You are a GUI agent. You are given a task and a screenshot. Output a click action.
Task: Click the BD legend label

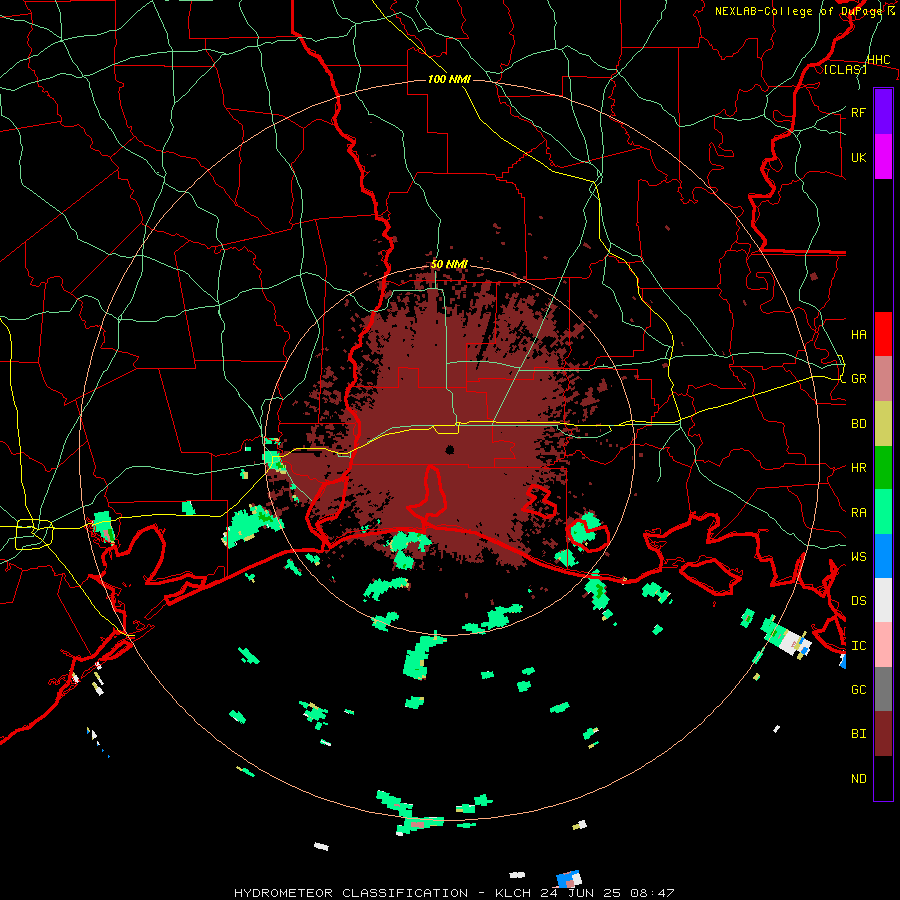pyautogui.click(x=858, y=424)
